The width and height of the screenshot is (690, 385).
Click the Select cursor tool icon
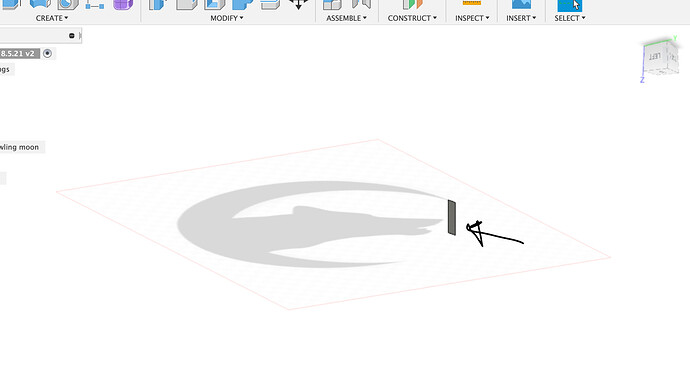point(570,5)
